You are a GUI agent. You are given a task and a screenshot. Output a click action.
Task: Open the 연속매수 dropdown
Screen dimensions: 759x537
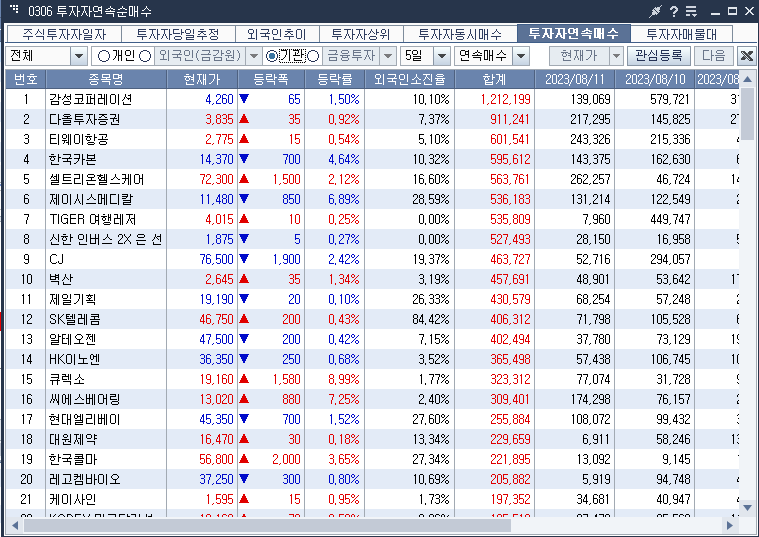click(521, 56)
